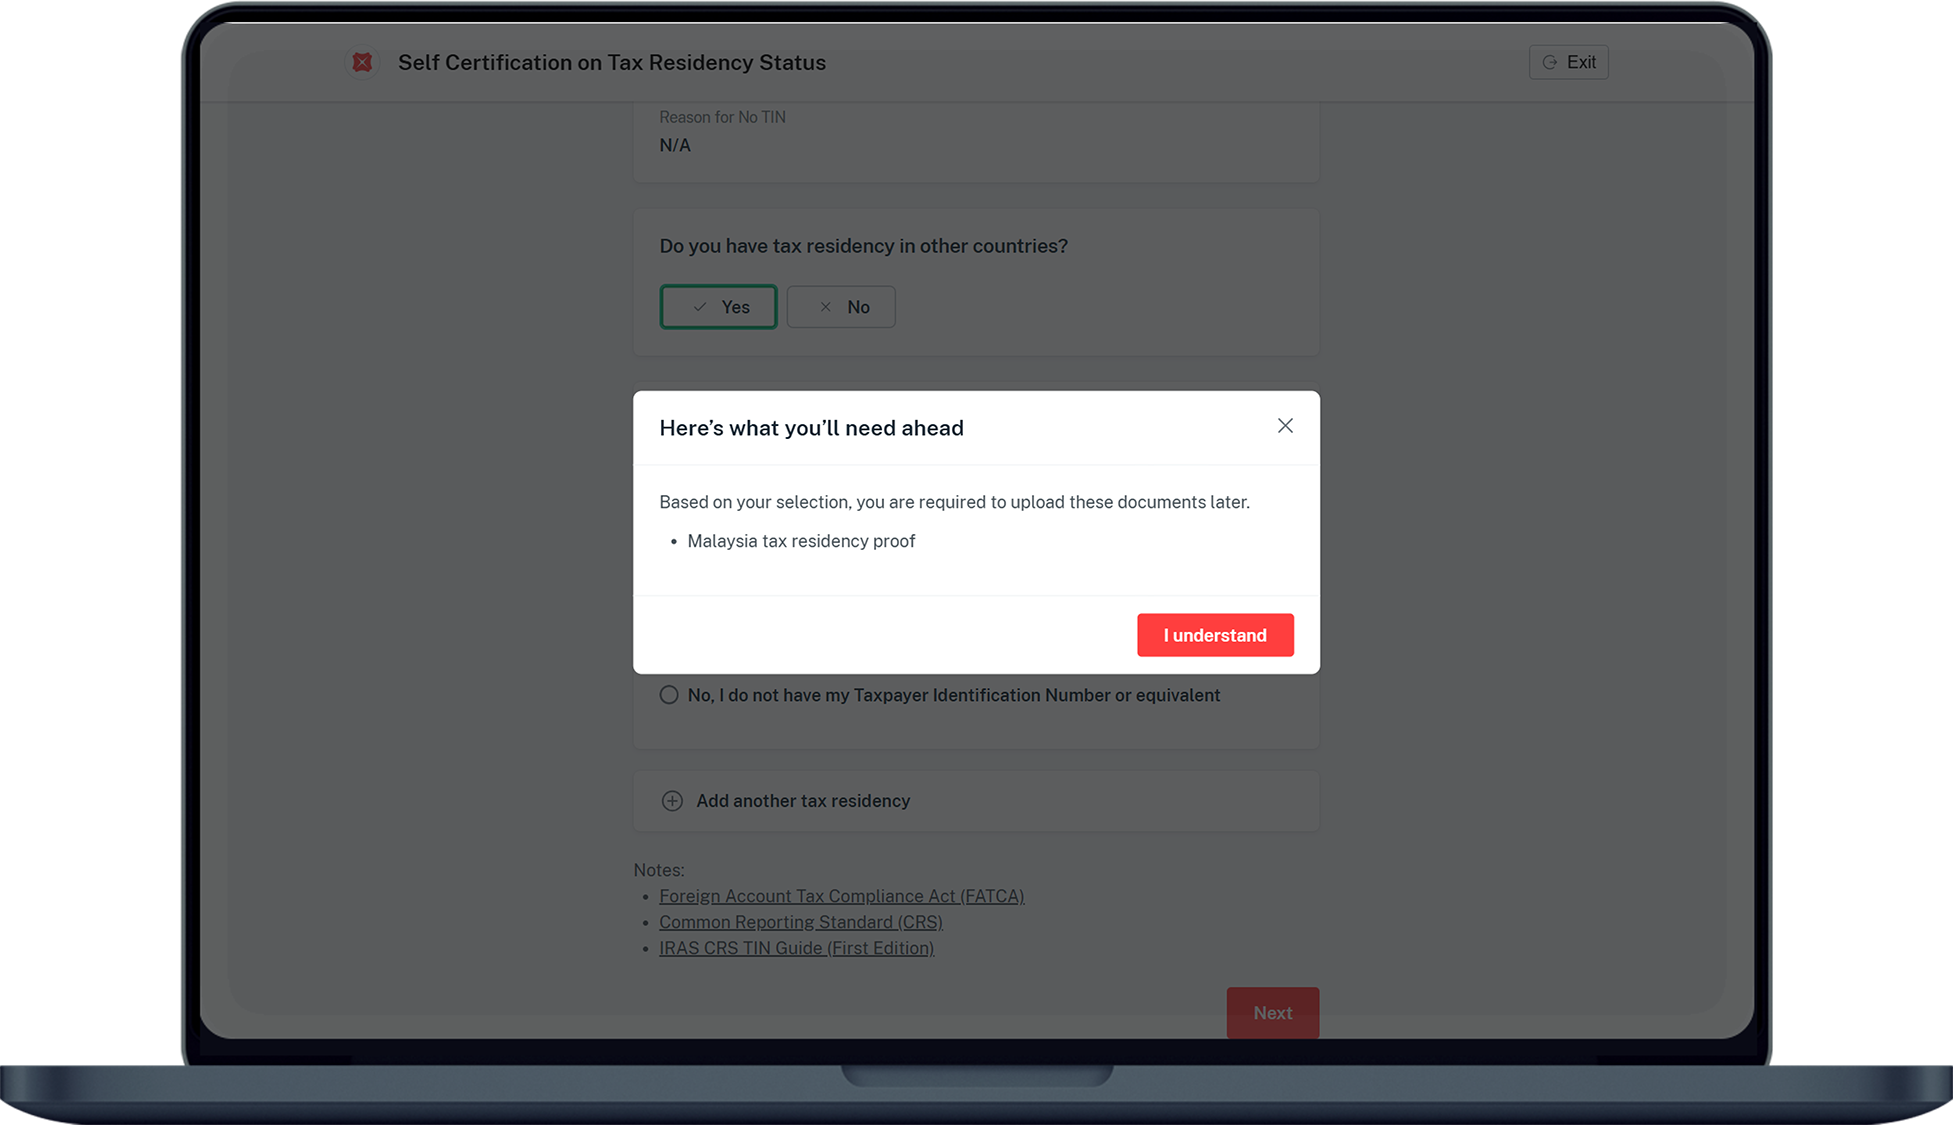
Task: Click the Next button
Action: [1272, 1013]
